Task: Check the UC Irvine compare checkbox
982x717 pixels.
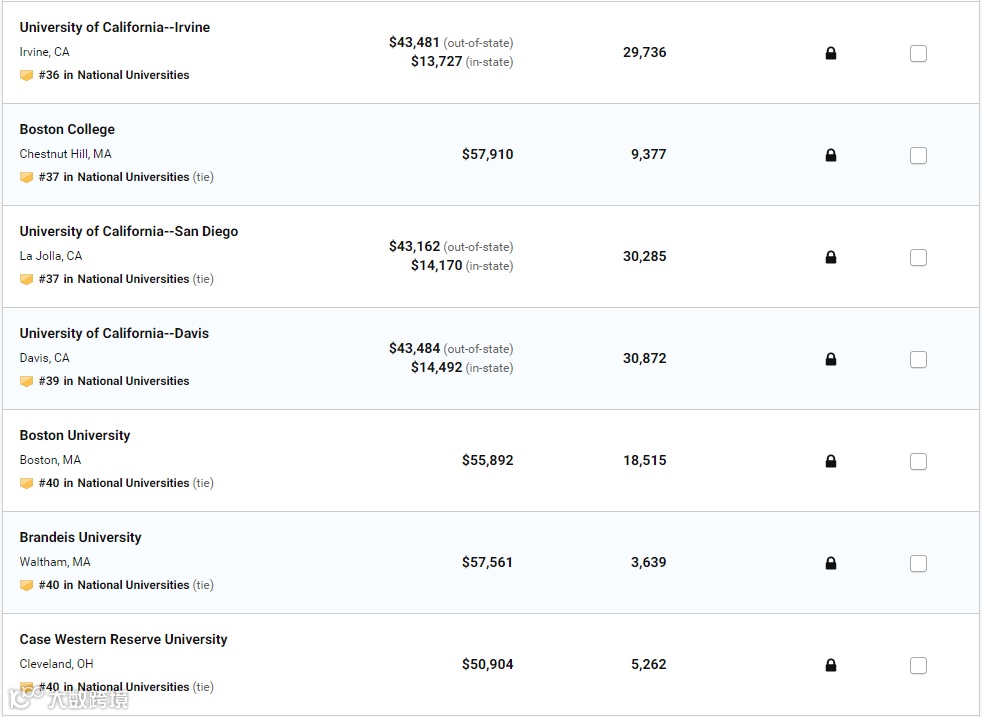Action: [x=918, y=54]
